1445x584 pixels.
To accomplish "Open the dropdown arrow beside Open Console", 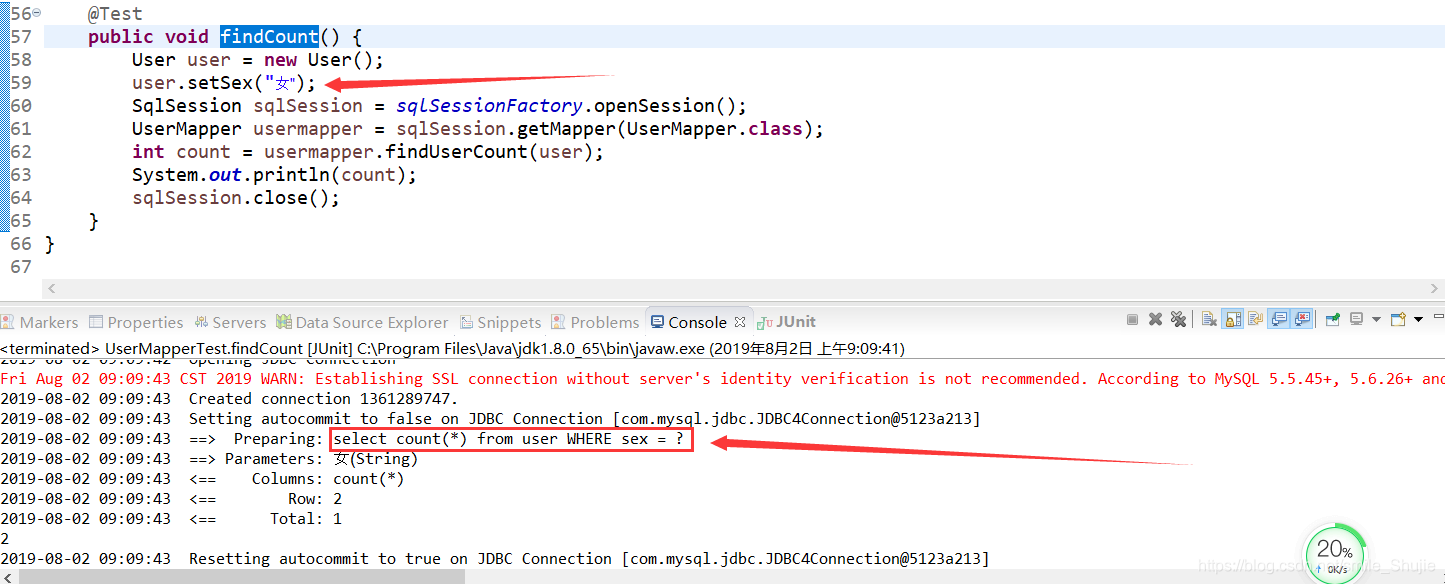I will (1418, 320).
